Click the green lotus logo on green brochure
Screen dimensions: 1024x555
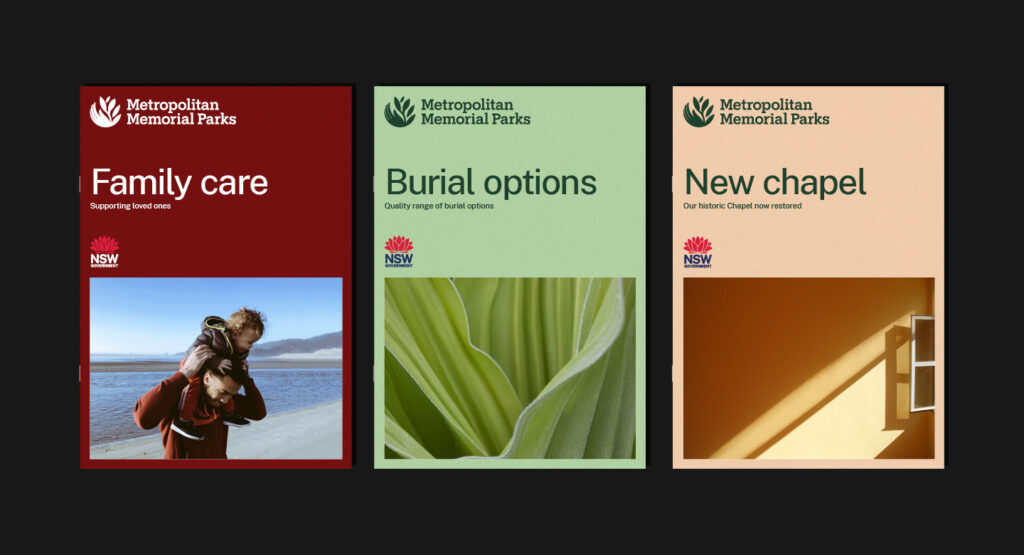(400, 112)
